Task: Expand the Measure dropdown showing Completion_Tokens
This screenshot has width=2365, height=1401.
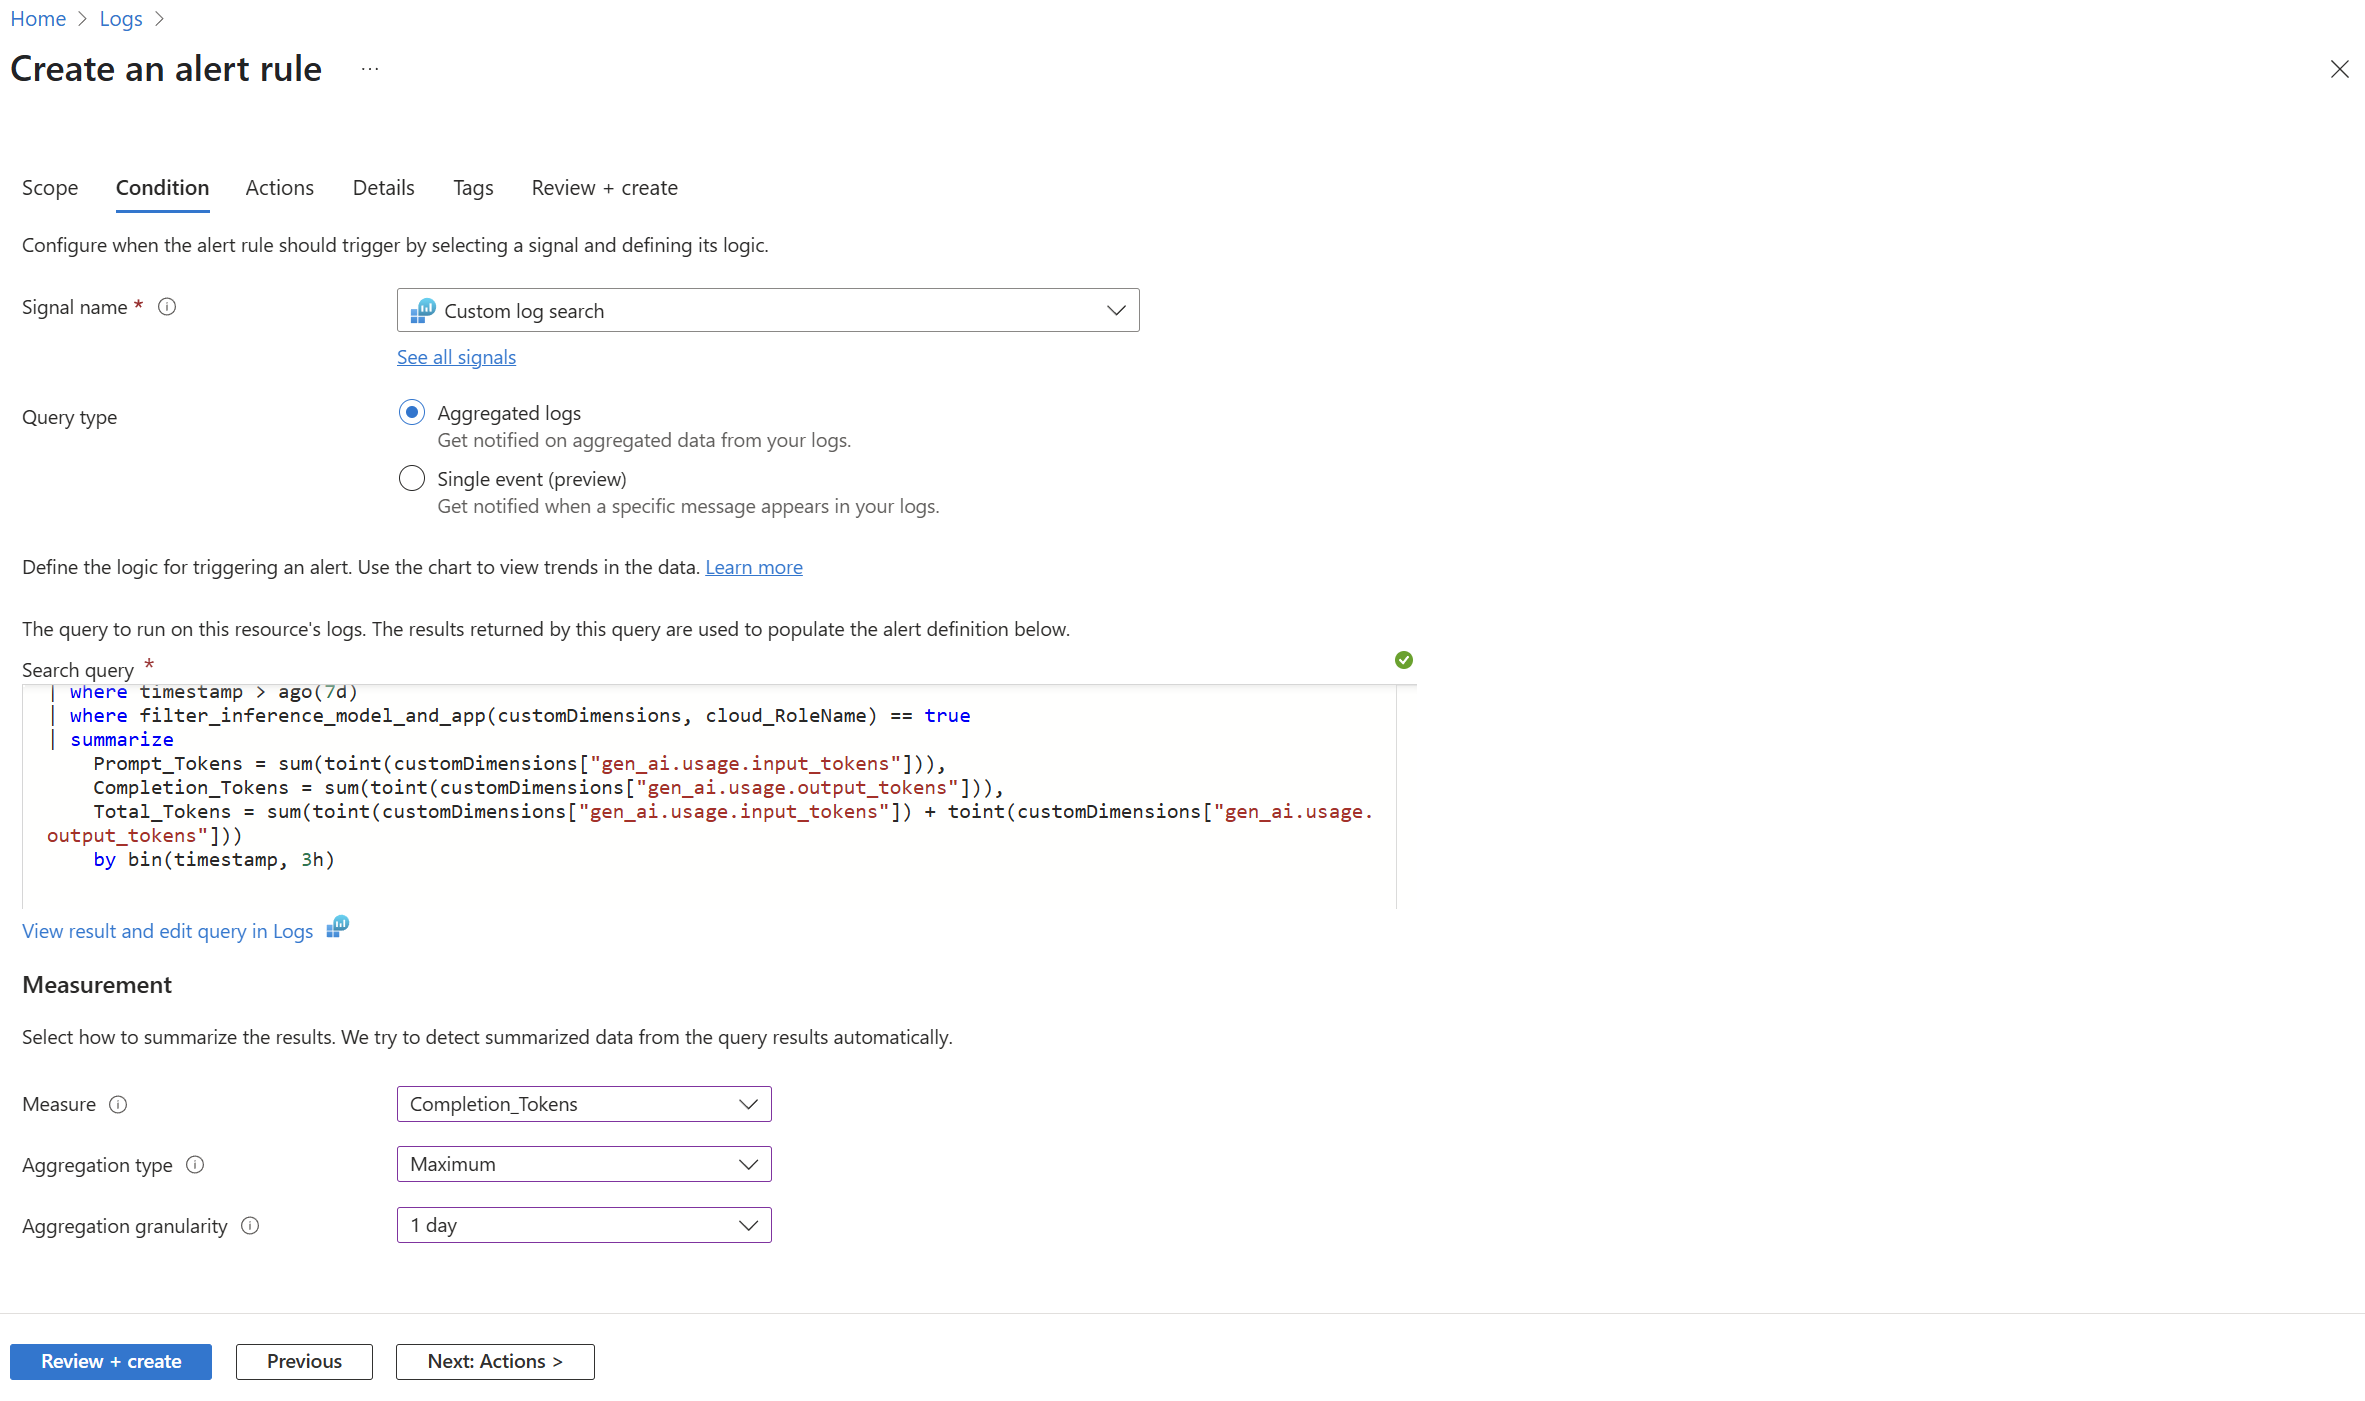Action: coord(584,1104)
